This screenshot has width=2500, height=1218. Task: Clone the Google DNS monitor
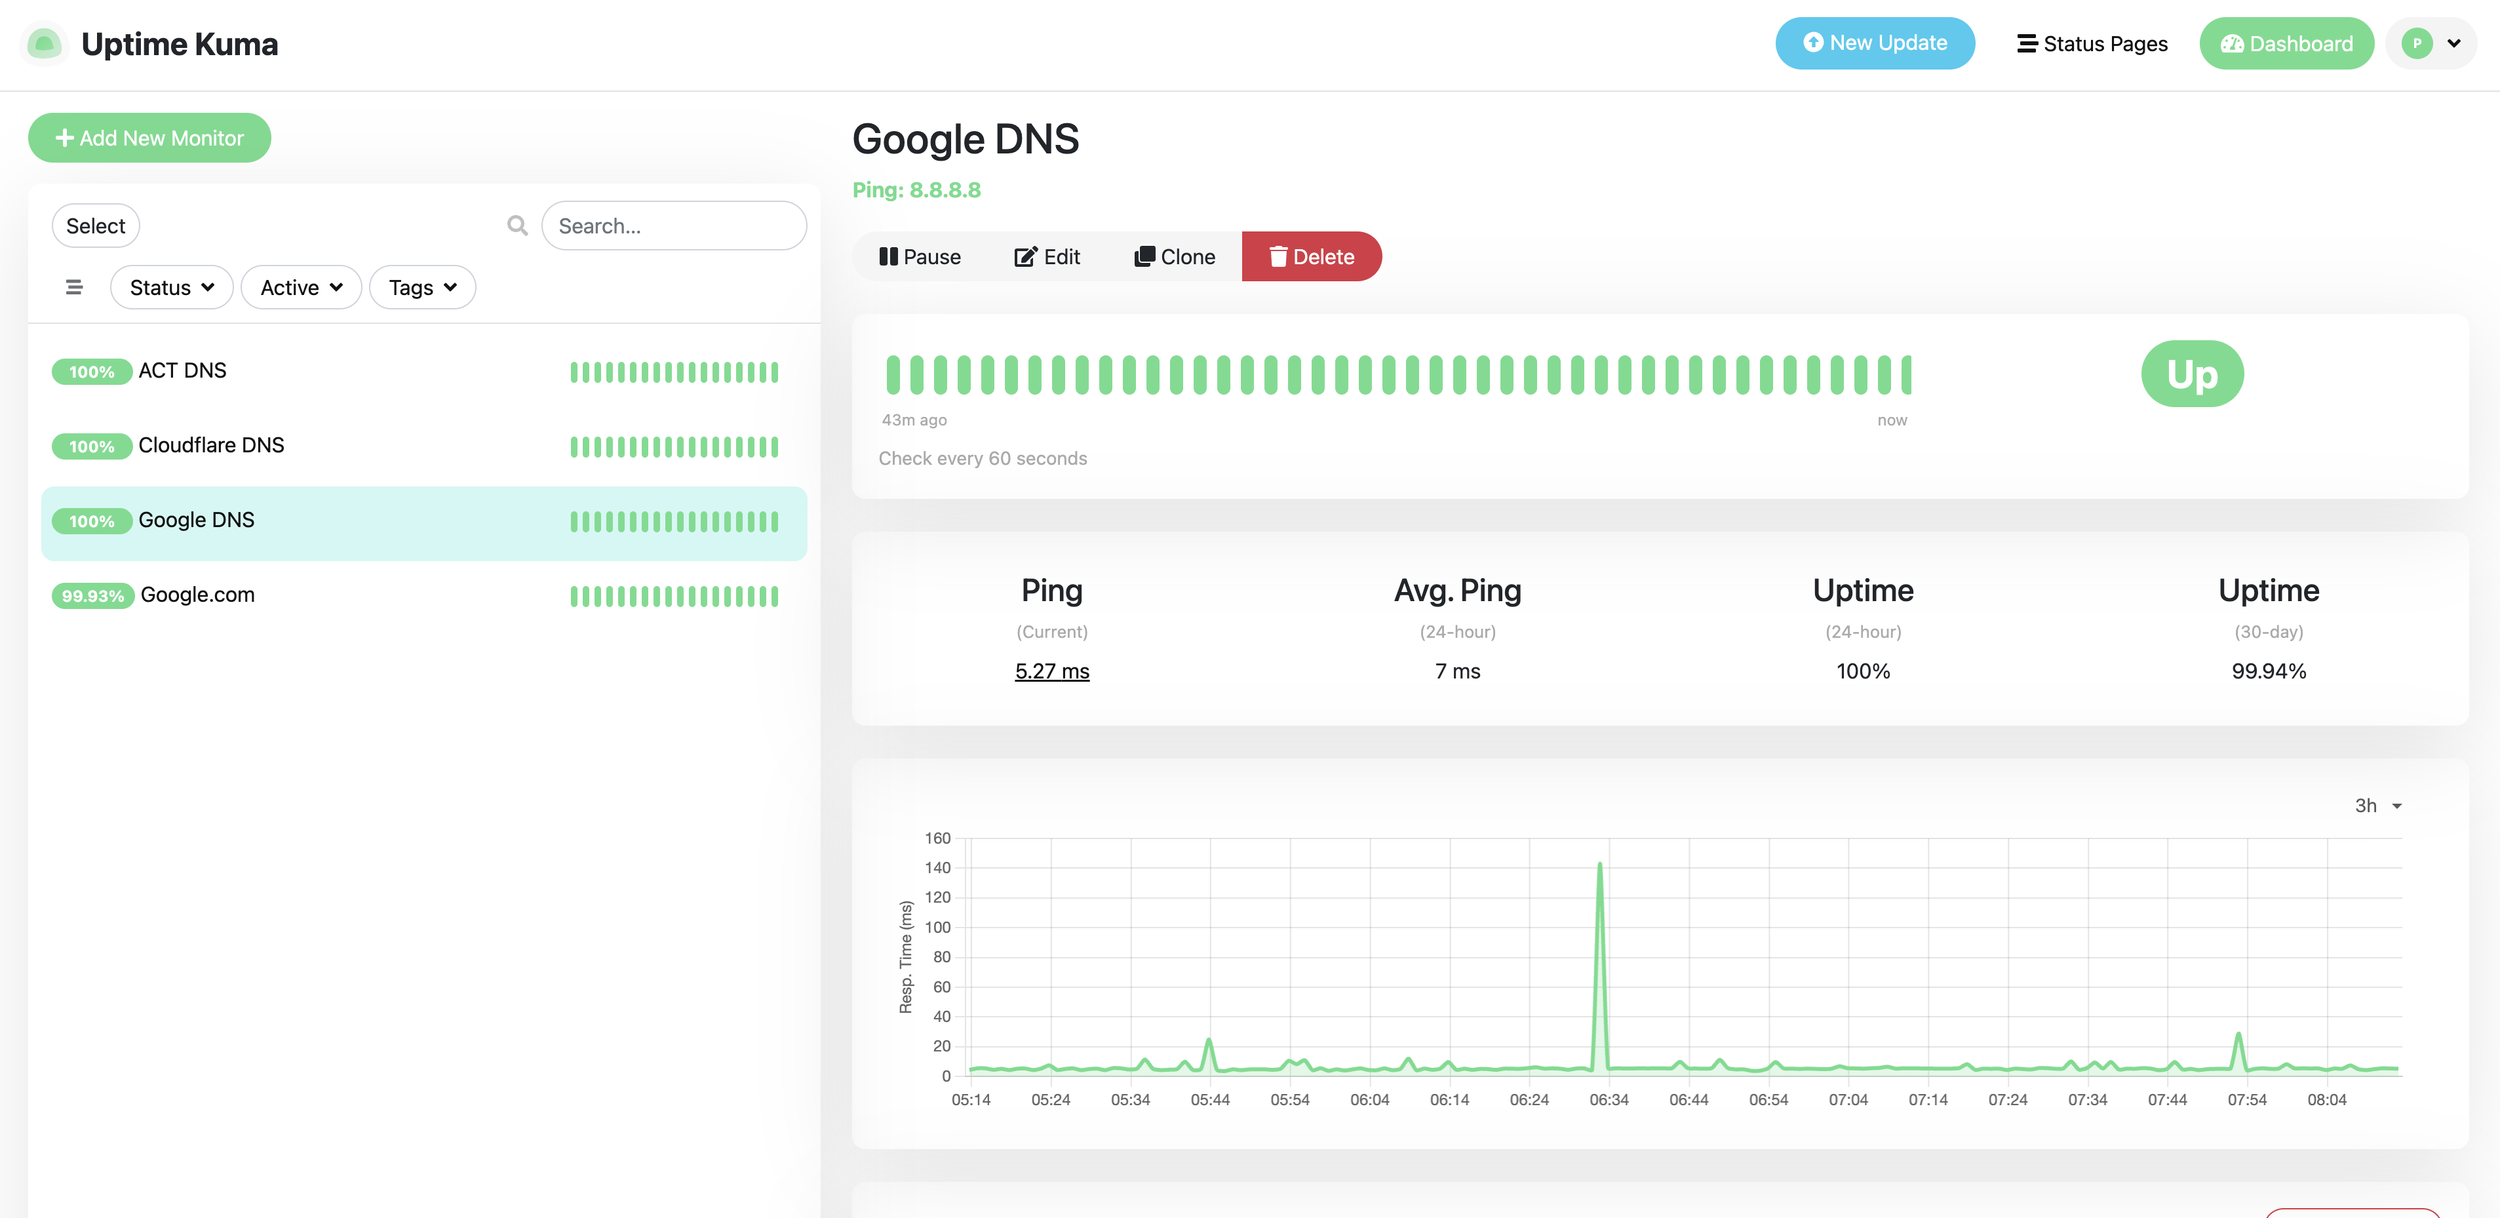1174,257
